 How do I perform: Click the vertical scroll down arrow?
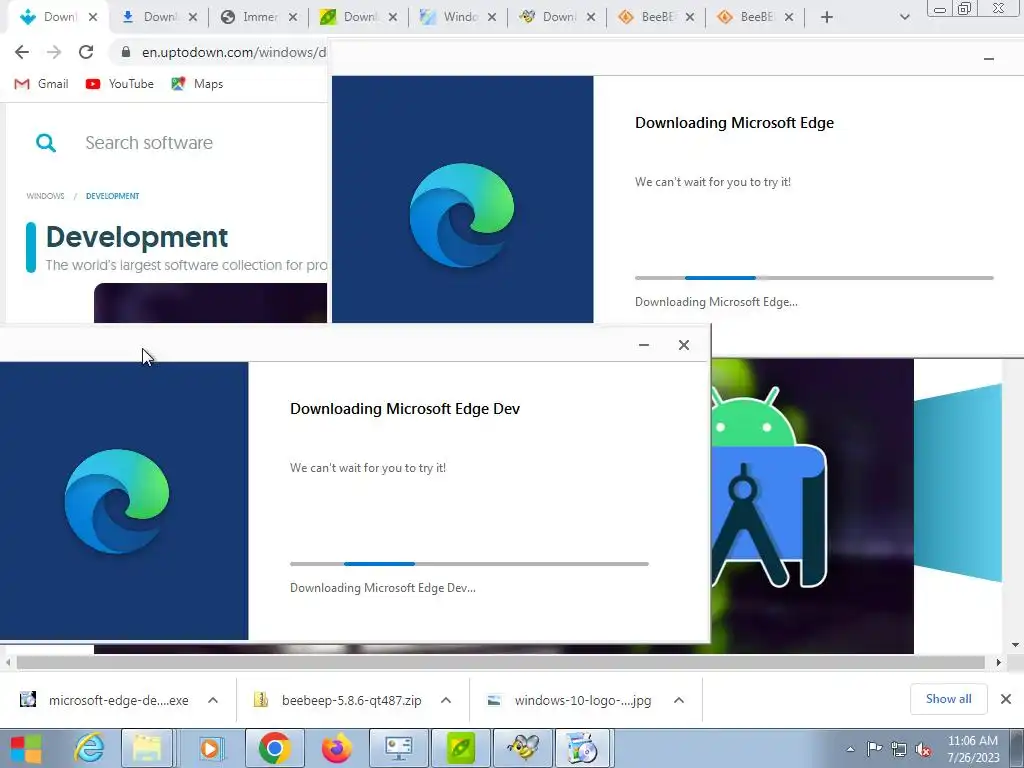click(x=1016, y=645)
